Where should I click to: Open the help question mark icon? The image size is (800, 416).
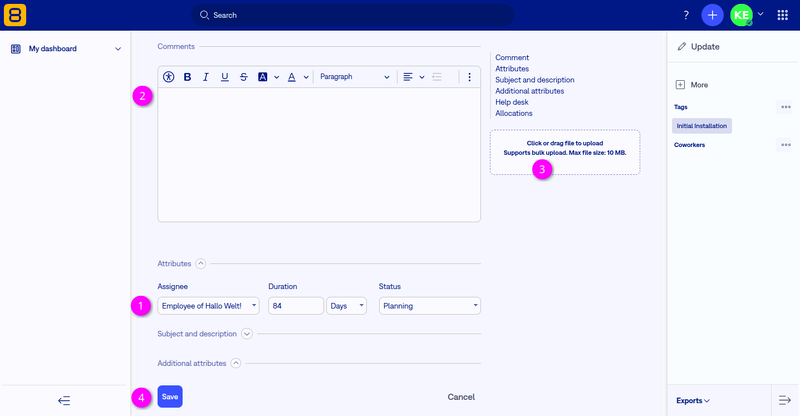[686, 15]
